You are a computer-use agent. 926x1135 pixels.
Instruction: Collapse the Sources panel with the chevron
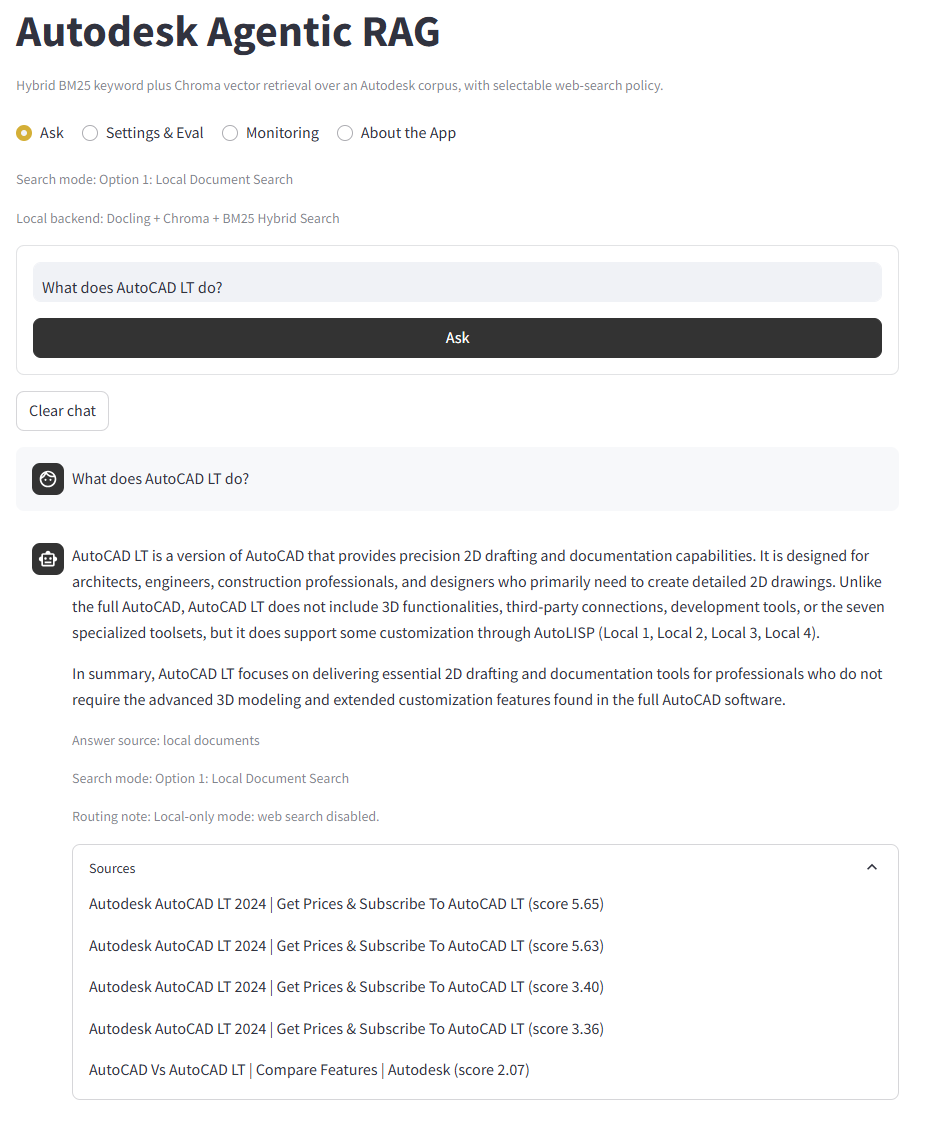coord(872,867)
